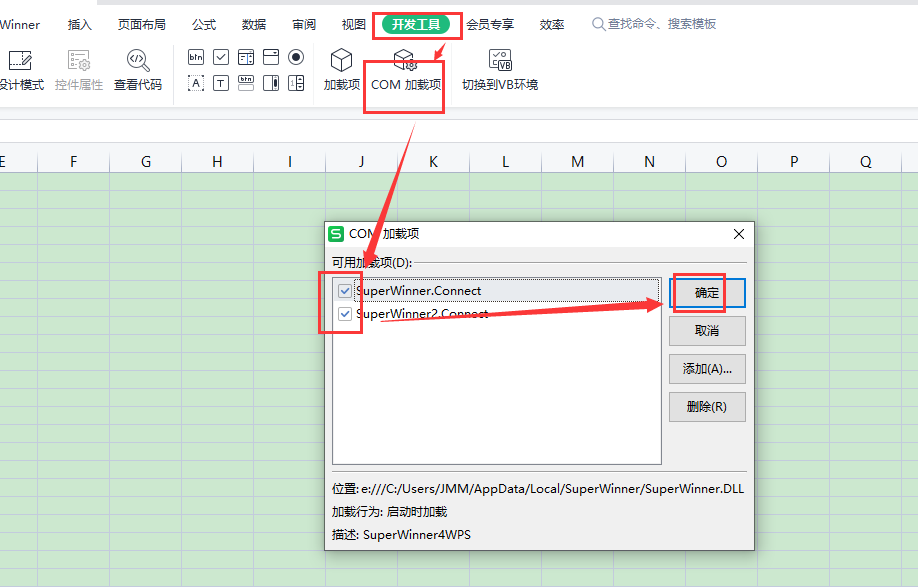
Task: Select column M header
Action: [x=577, y=162]
